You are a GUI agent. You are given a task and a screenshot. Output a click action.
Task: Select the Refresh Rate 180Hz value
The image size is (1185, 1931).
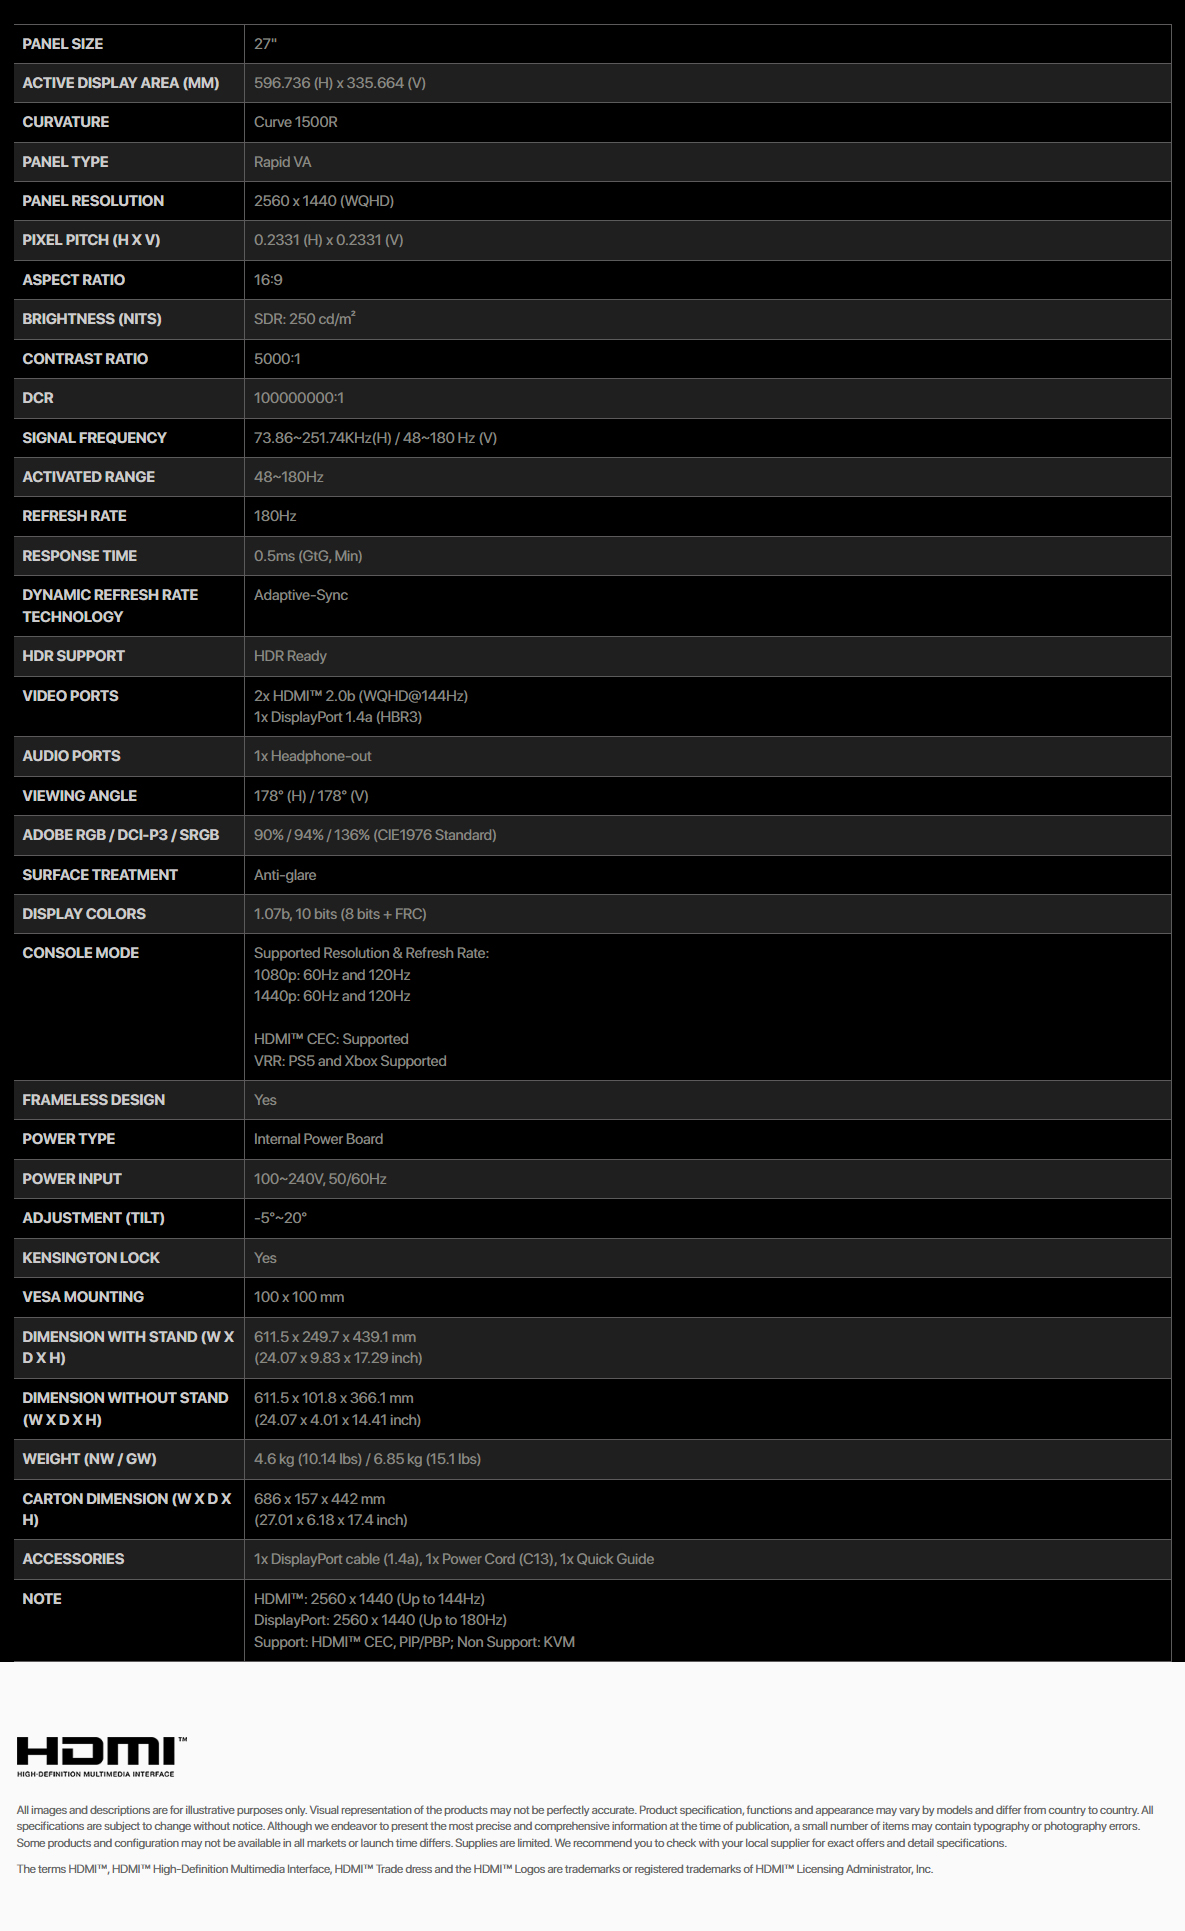coord(275,516)
